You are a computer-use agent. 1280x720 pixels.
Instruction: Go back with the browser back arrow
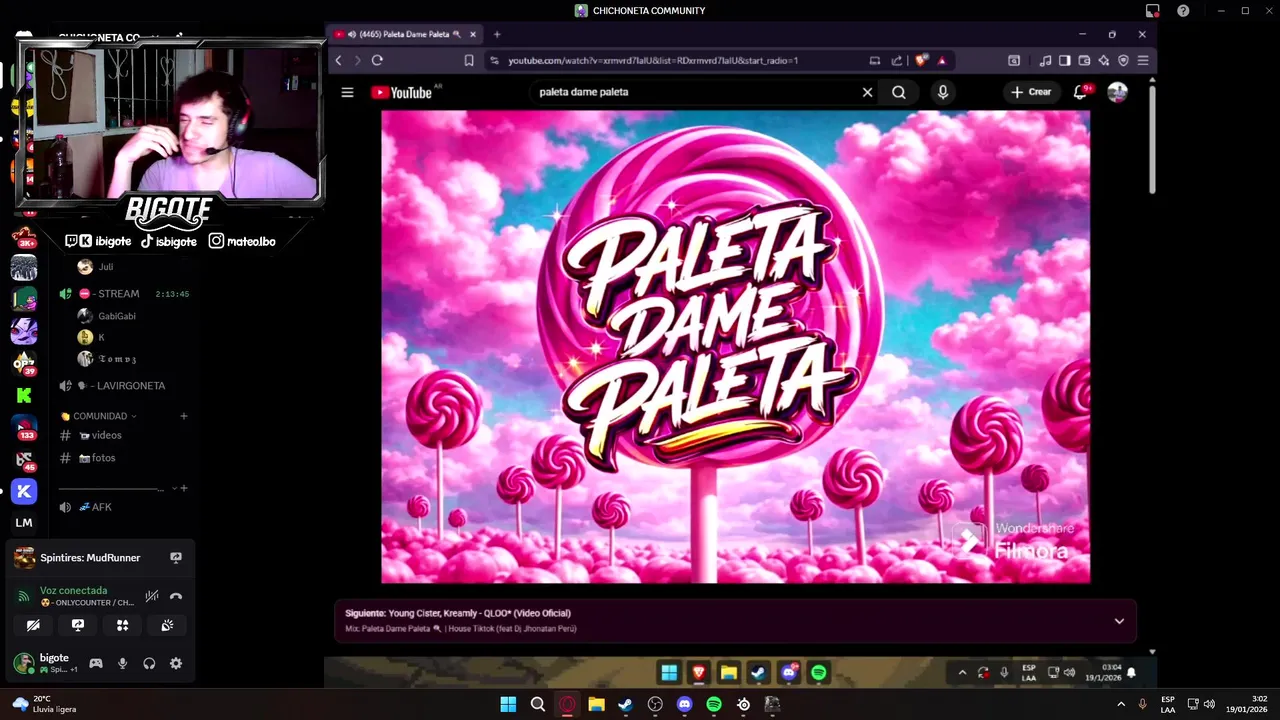(338, 60)
